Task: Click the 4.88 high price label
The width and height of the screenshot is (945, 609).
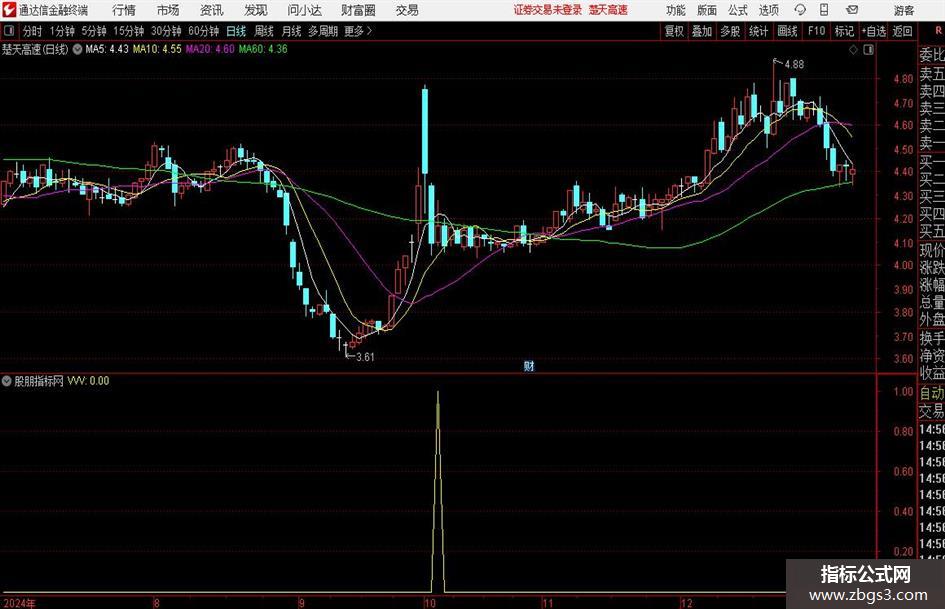Action: tap(794, 65)
